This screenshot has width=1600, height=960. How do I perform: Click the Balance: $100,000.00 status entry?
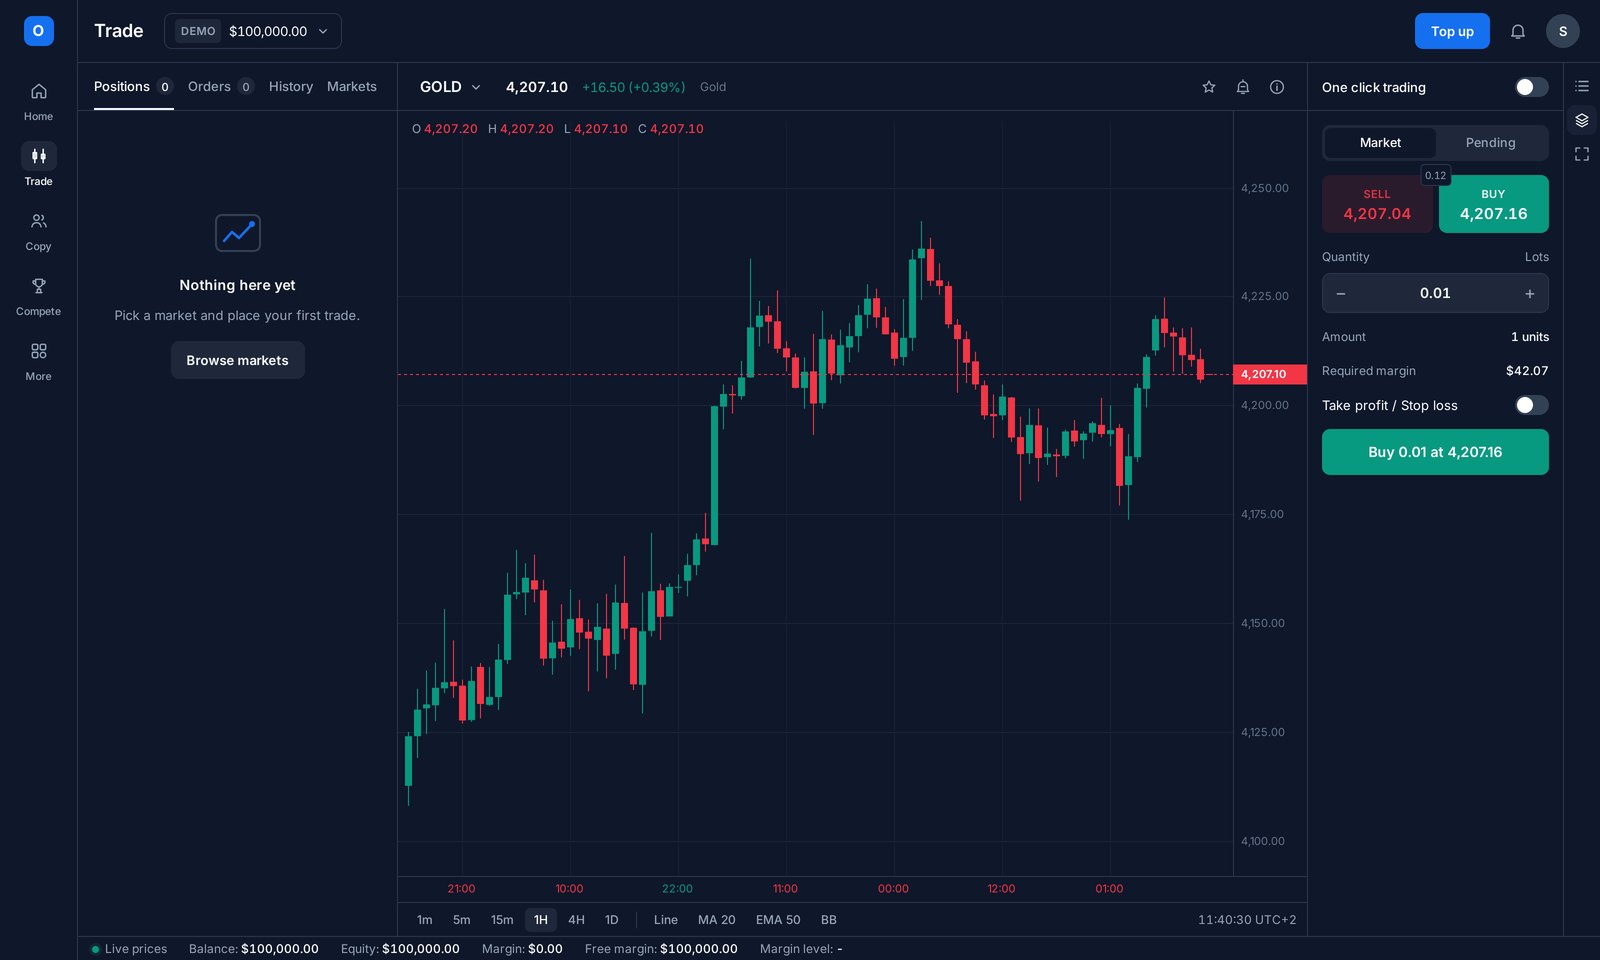[x=254, y=949]
